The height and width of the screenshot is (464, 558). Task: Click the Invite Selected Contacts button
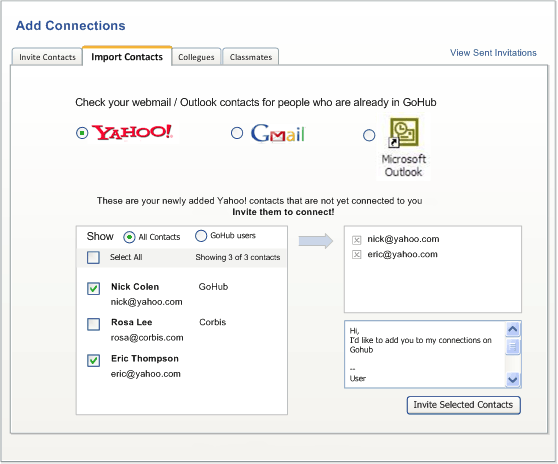[463, 405]
